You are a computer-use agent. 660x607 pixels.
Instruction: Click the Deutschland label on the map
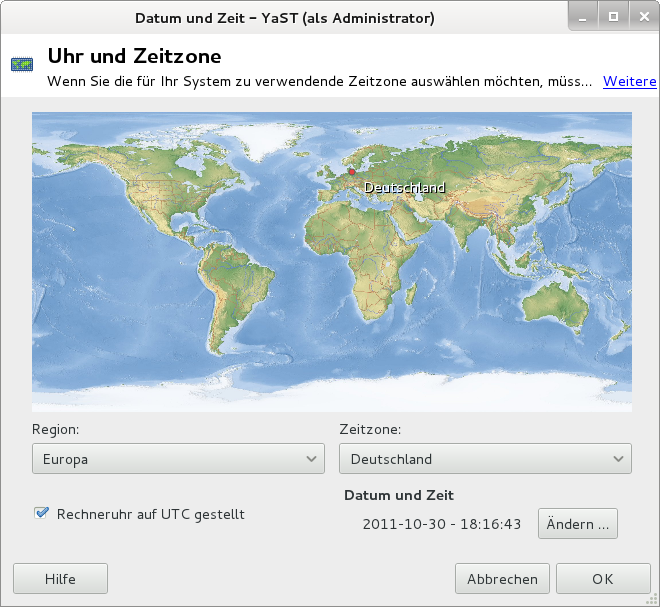coord(404,187)
